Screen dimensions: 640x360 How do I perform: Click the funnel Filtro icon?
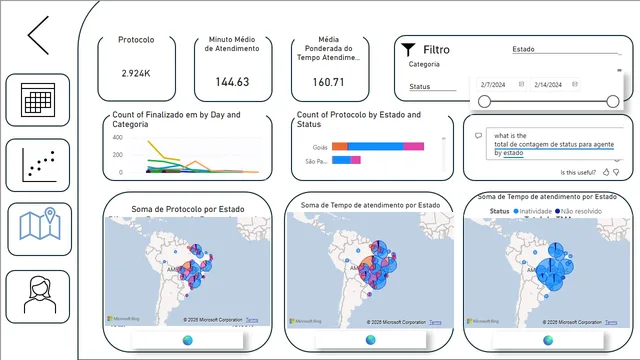click(x=408, y=50)
